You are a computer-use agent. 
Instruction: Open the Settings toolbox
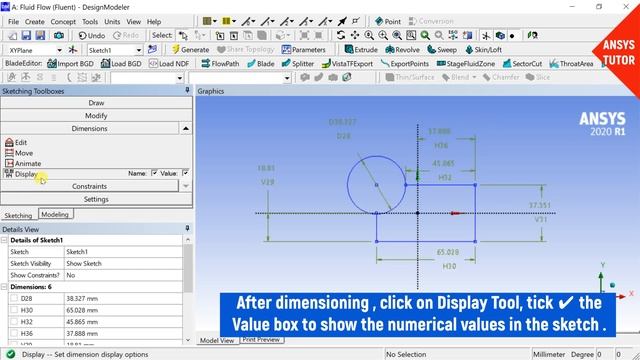coord(96,199)
